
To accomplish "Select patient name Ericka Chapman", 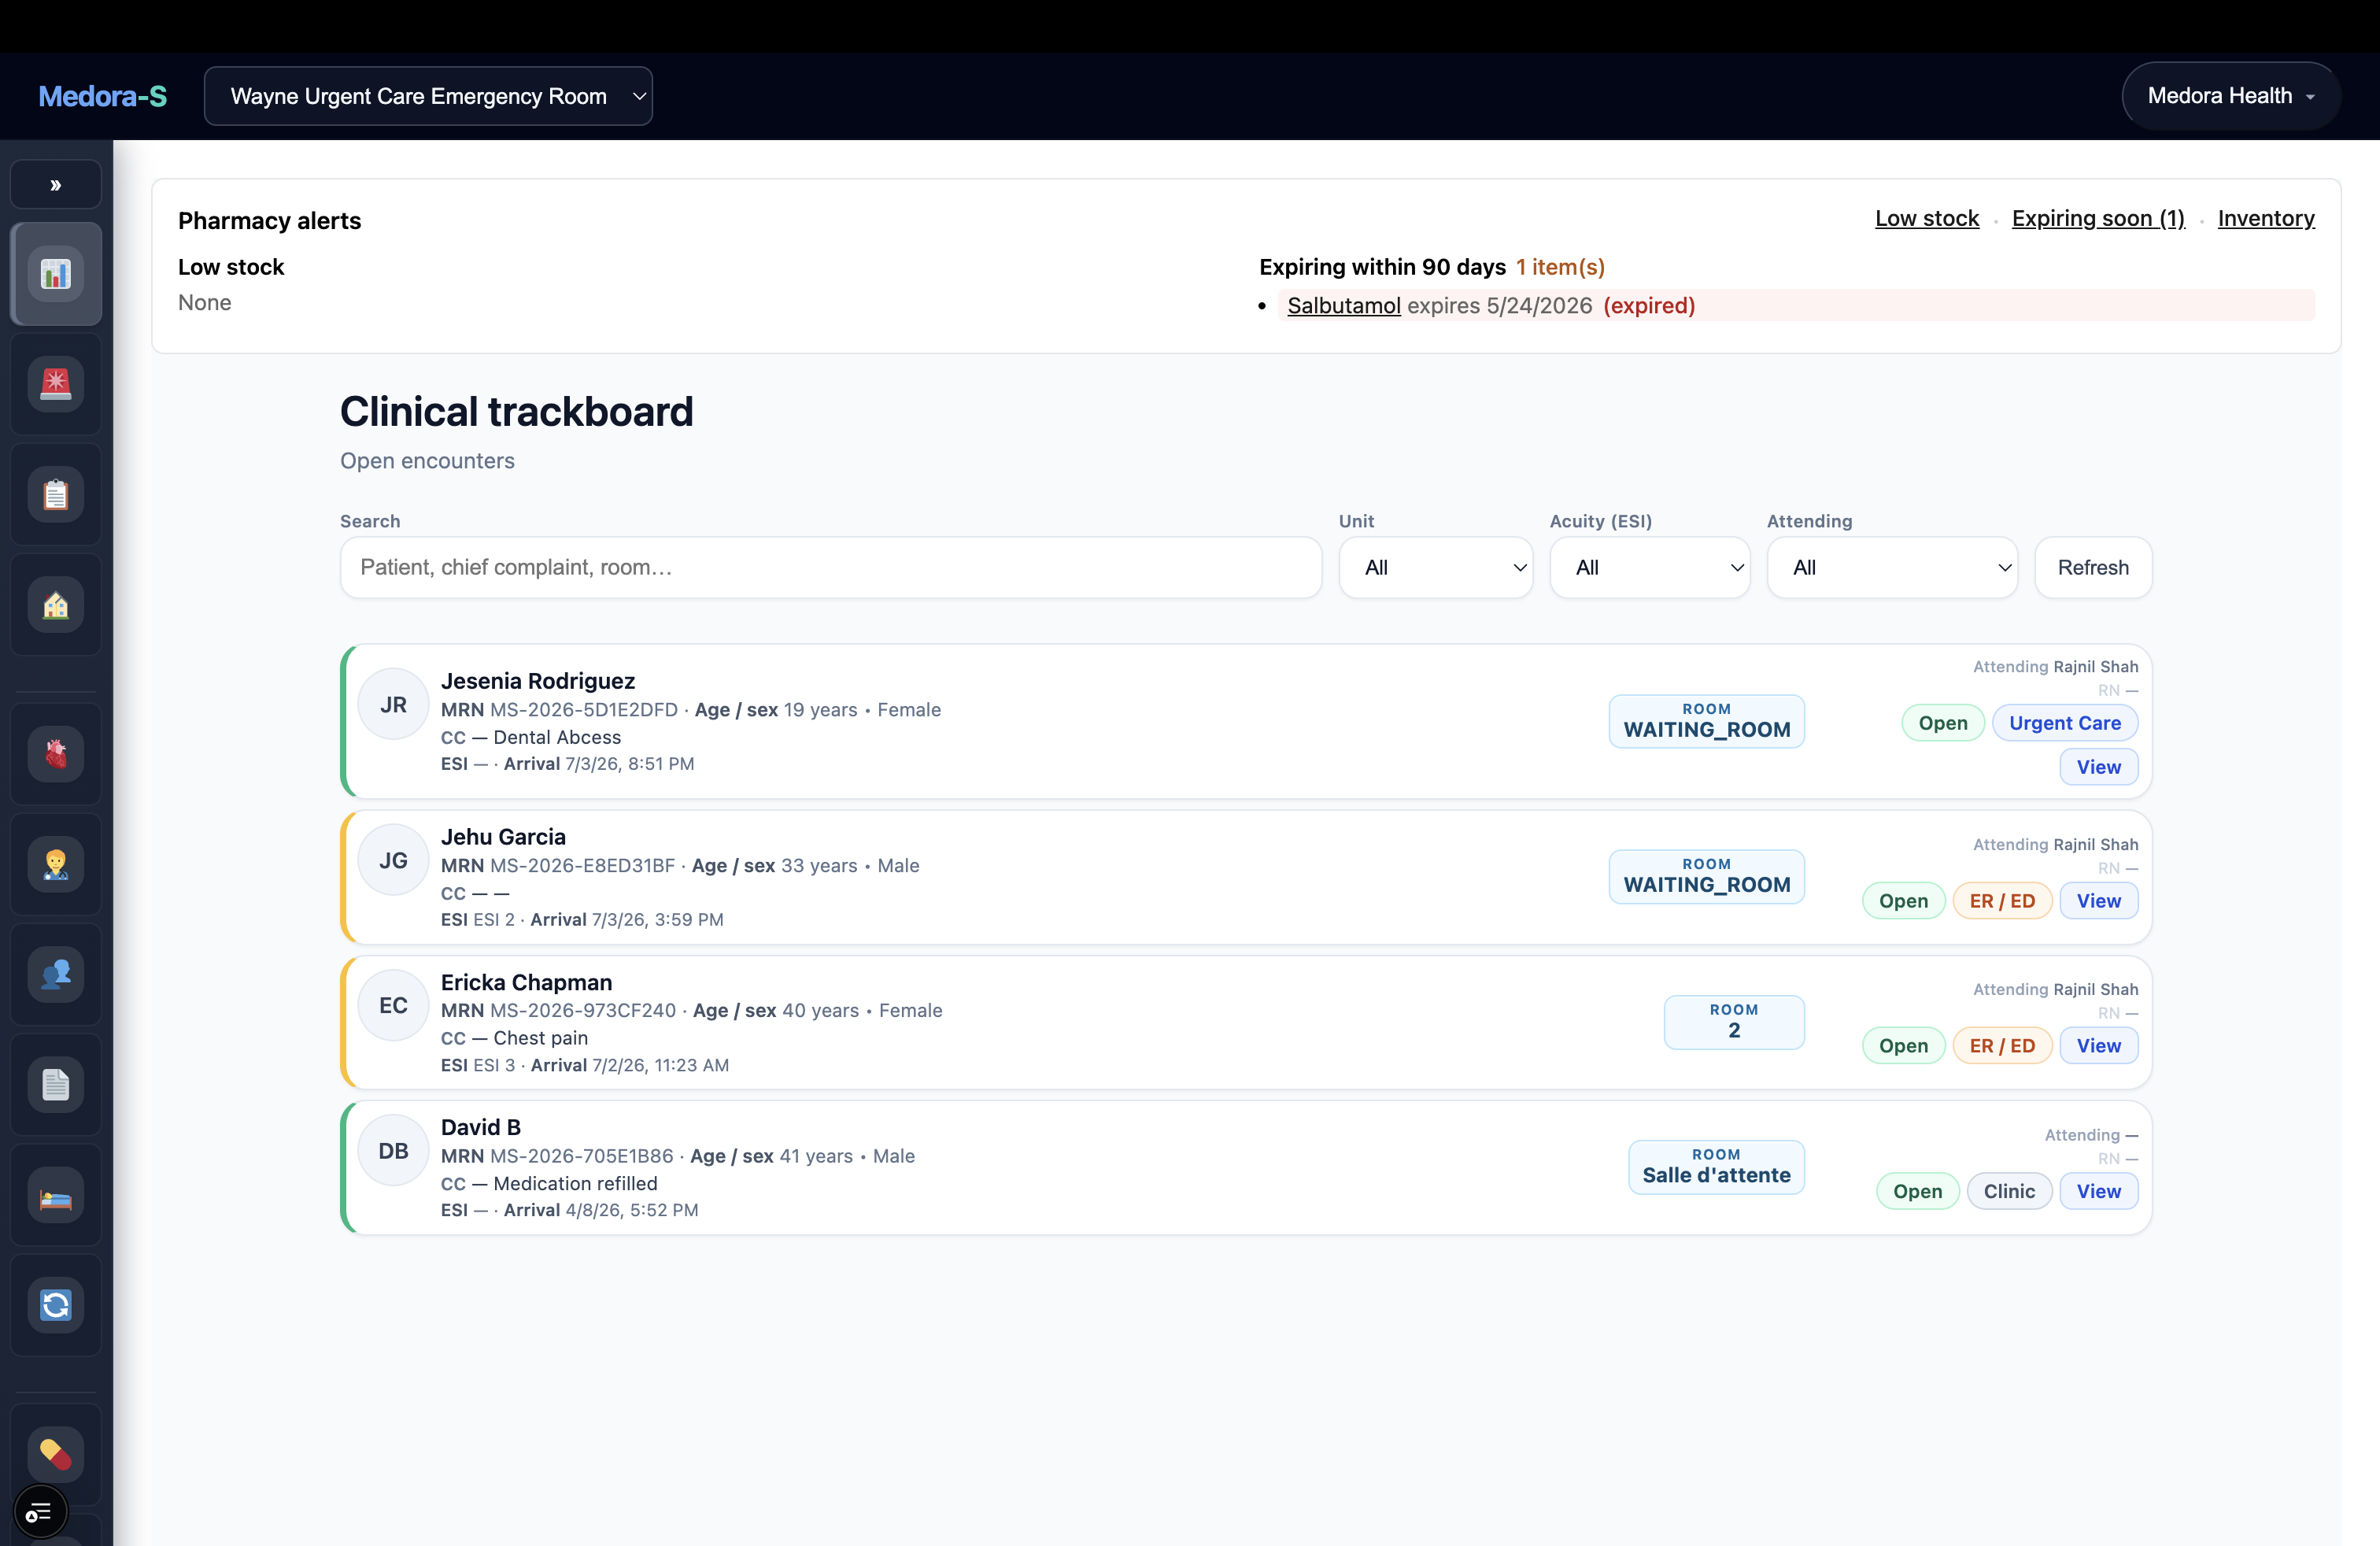I will [526, 982].
